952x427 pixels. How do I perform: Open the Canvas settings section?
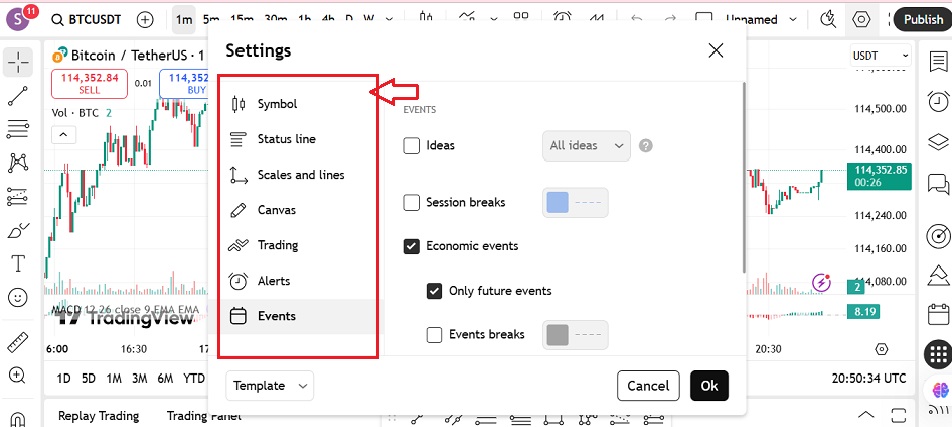click(x=276, y=210)
